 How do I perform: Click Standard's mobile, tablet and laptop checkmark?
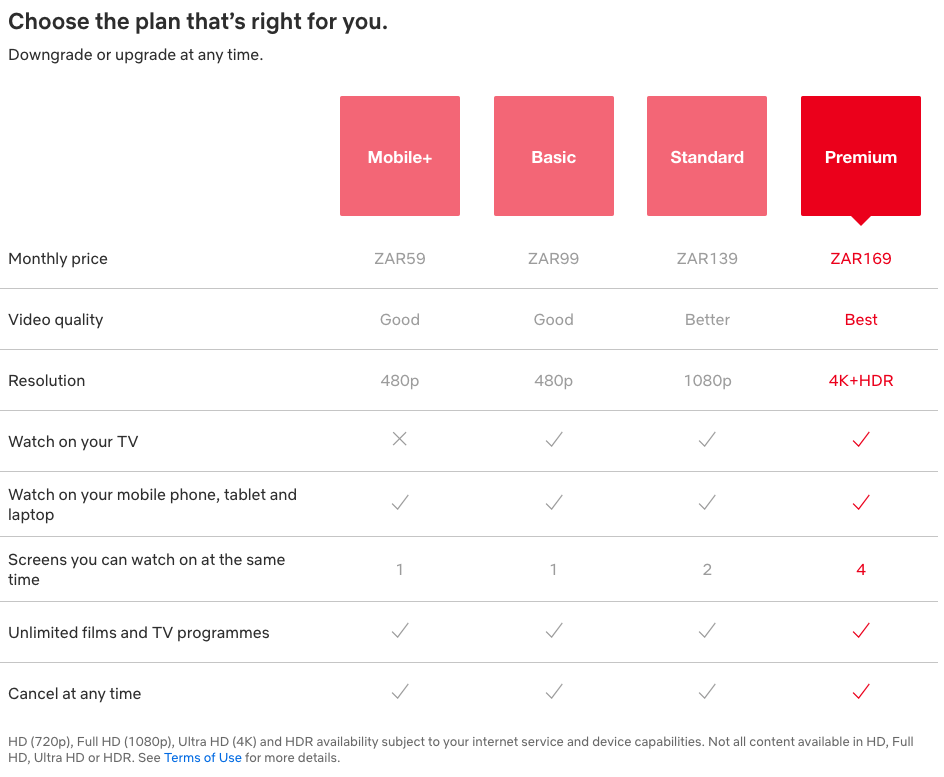point(707,503)
